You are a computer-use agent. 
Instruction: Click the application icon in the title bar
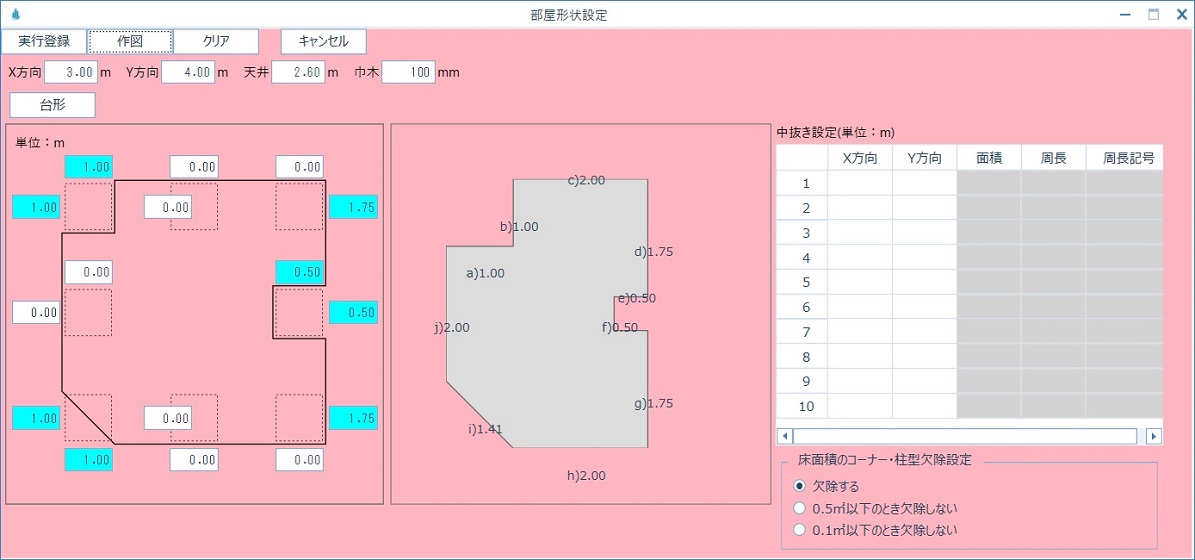[17, 14]
